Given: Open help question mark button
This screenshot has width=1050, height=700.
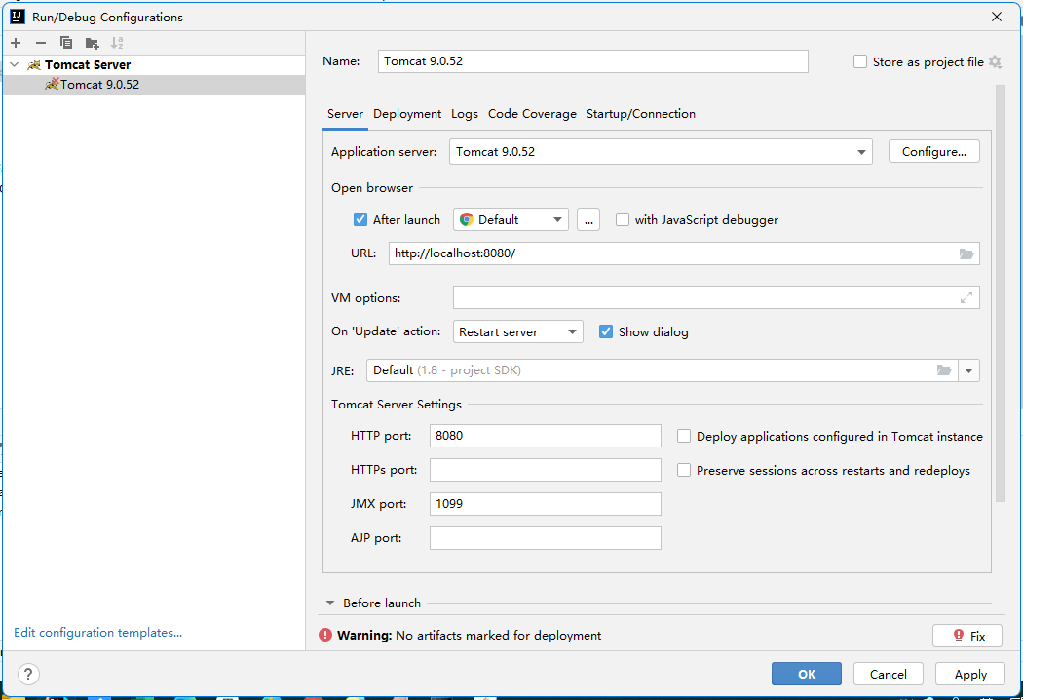Looking at the screenshot, I should point(28,675).
